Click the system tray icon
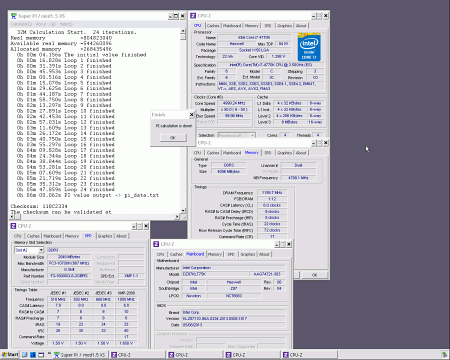The height and width of the screenshot is (360, 450). tap(444, 355)
